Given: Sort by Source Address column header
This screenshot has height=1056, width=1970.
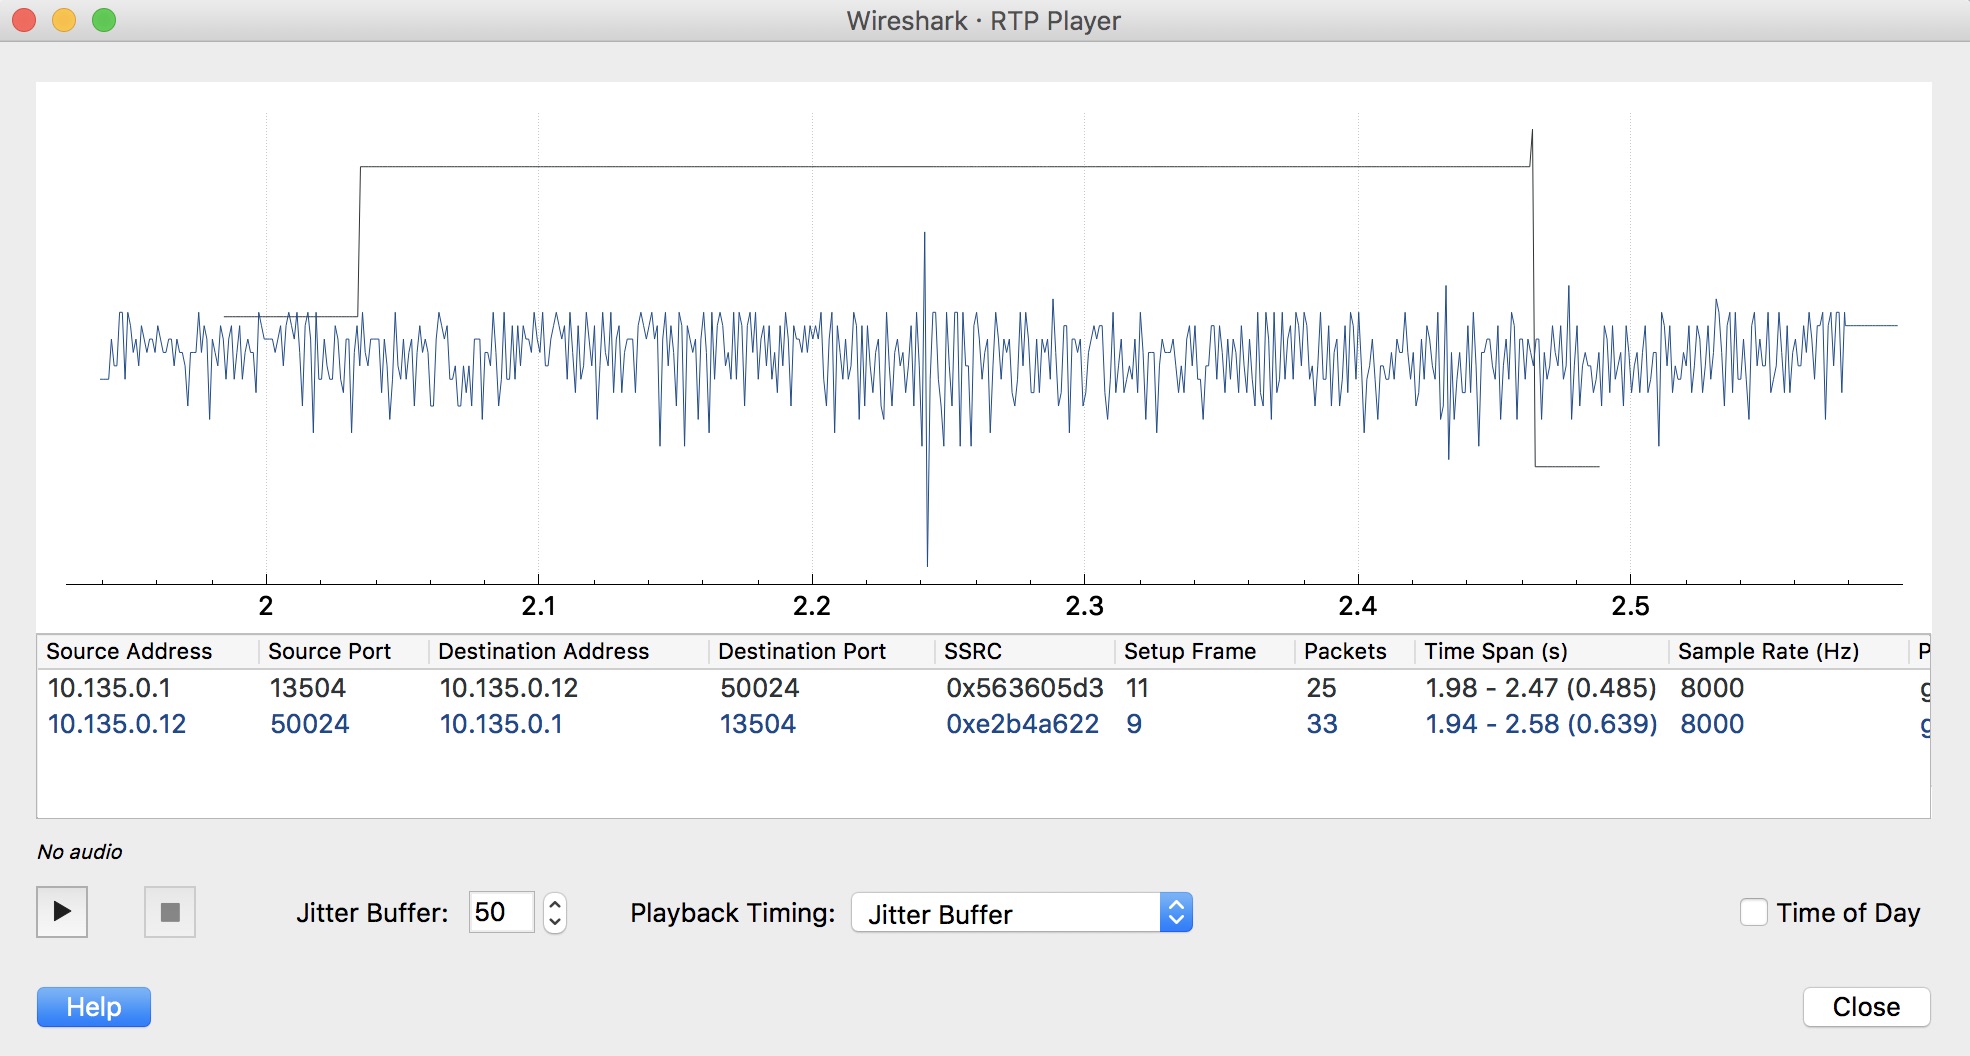Looking at the screenshot, I should [129, 651].
